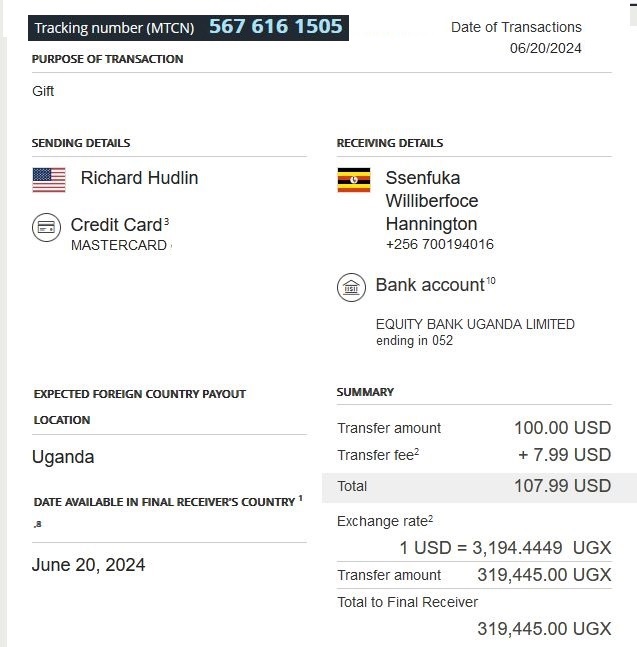Click the Gift purpose text
Viewport: 637px width, 647px height.
43,91
